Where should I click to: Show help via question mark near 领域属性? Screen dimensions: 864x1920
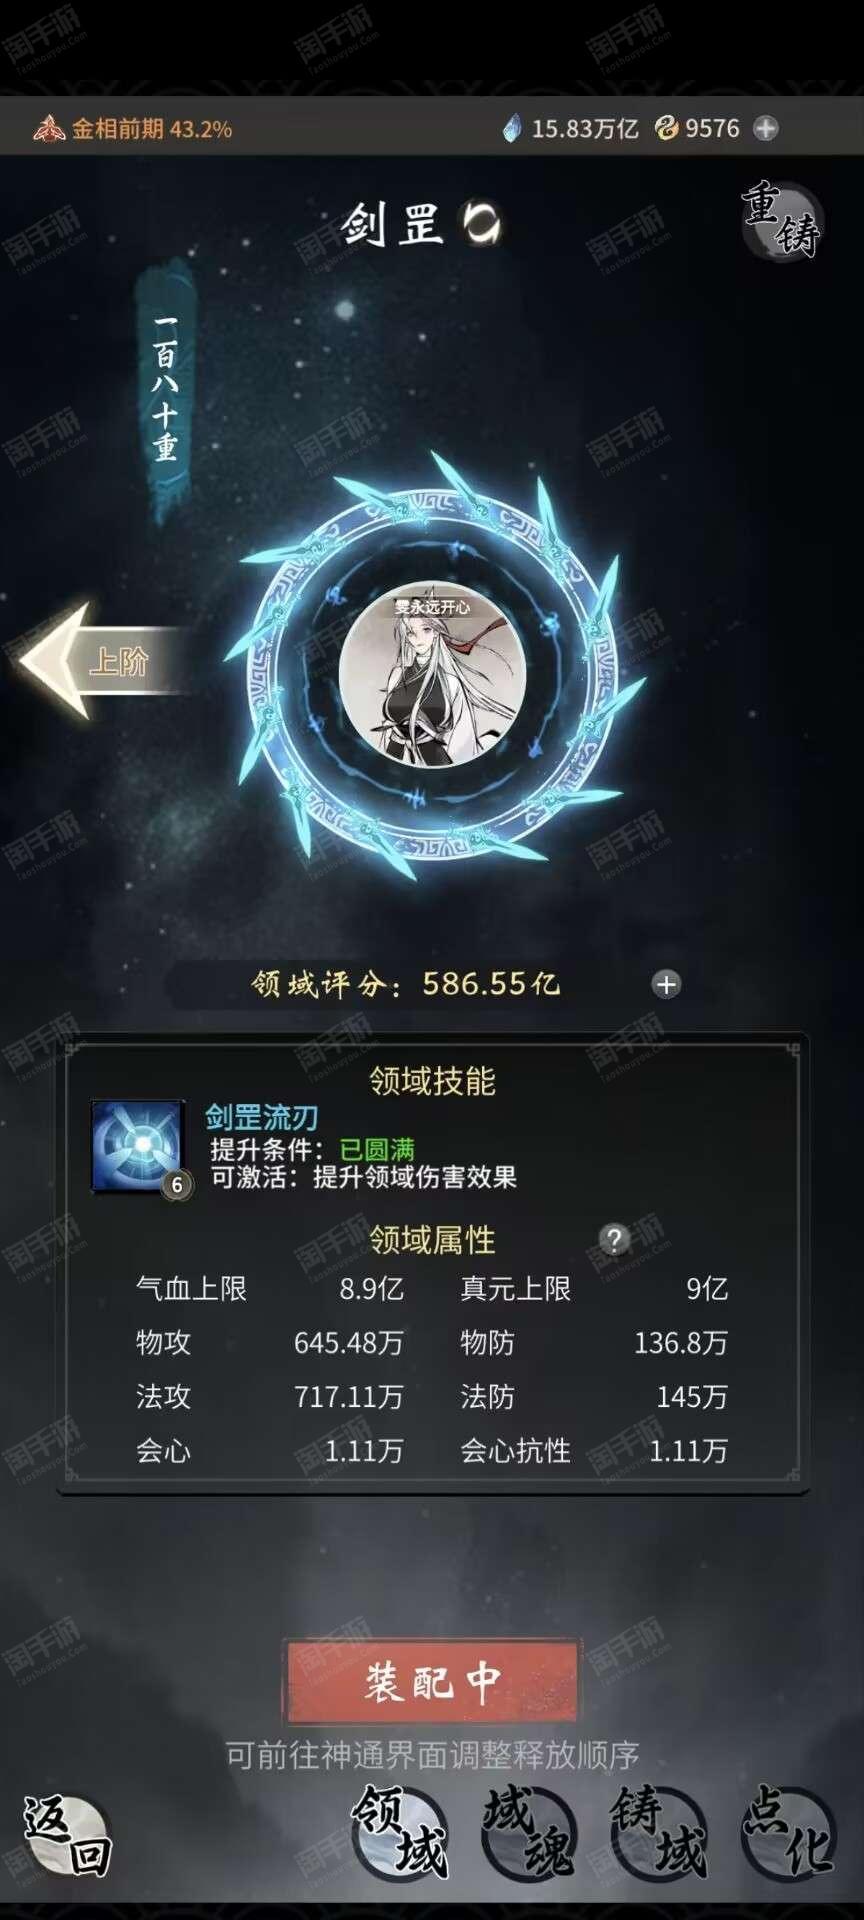(x=614, y=1240)
